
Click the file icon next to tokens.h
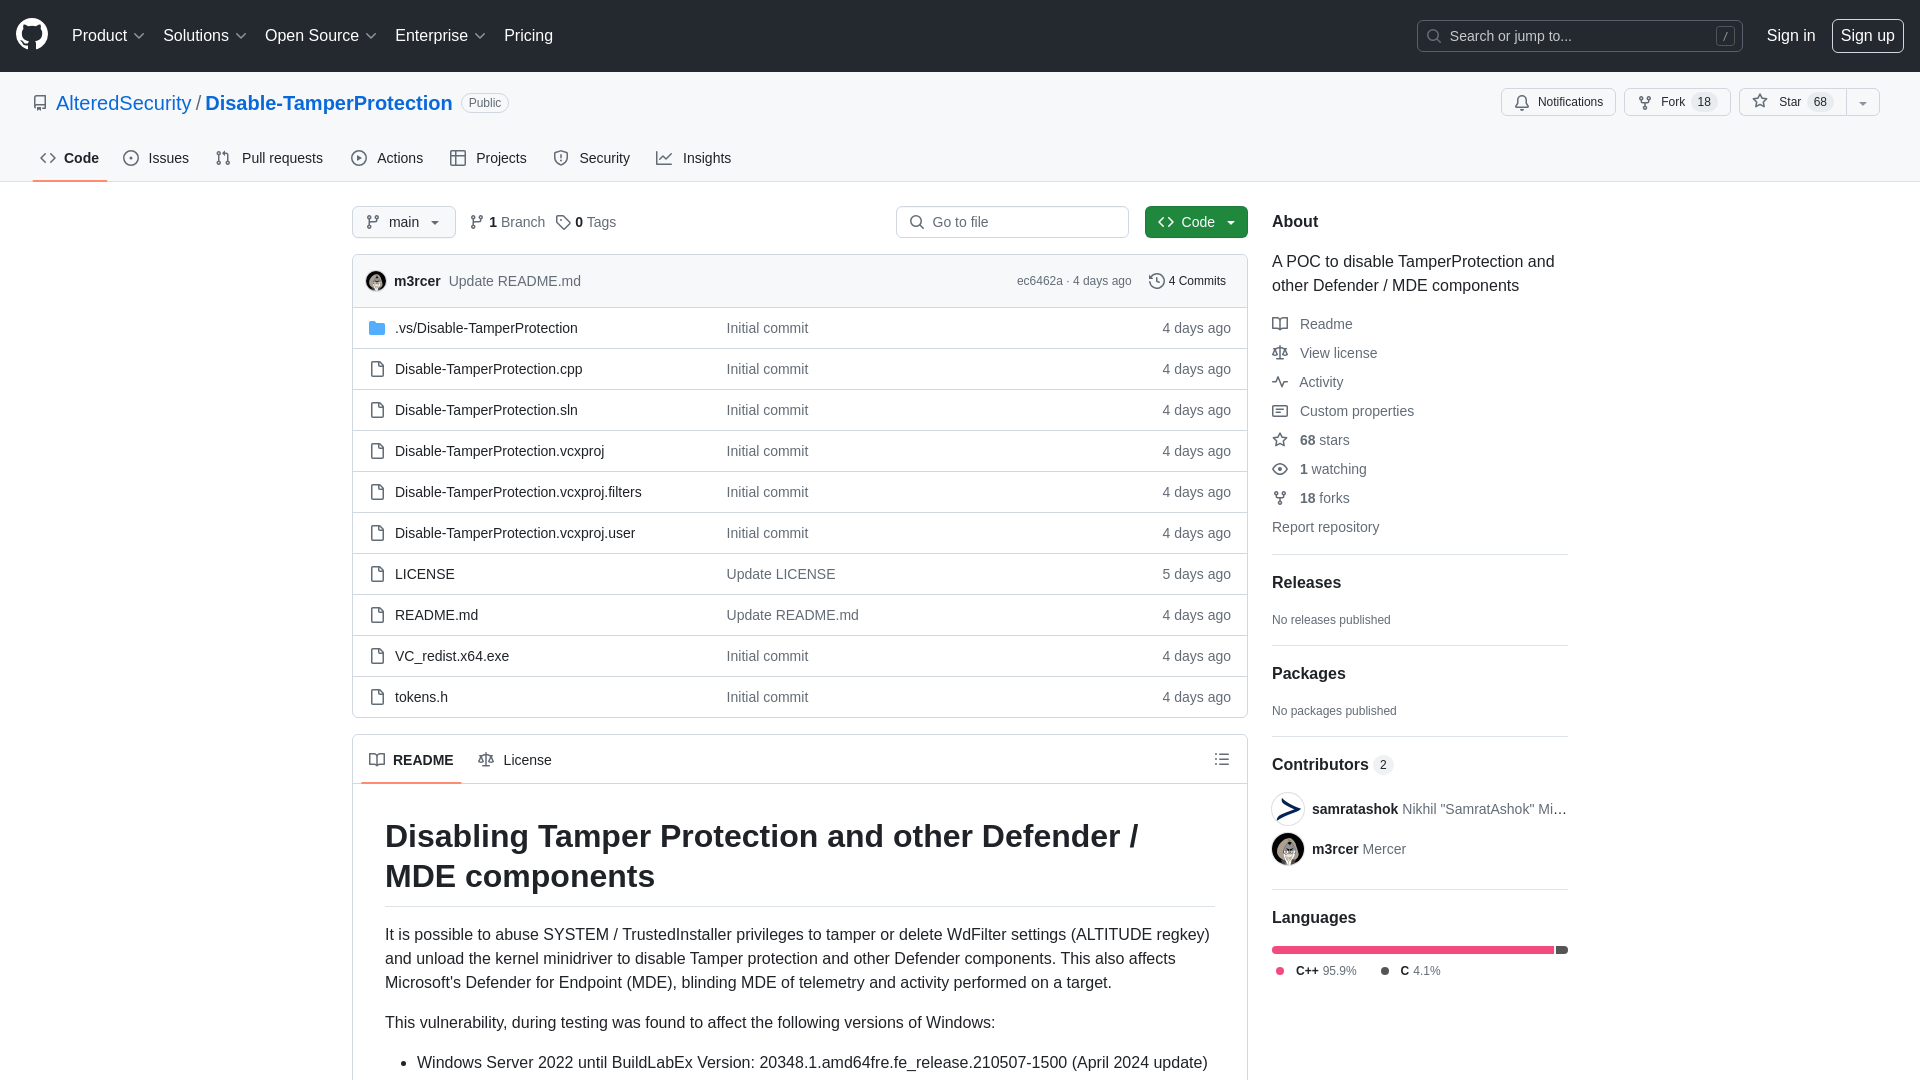pyautogui.click(x=377, y=697)
